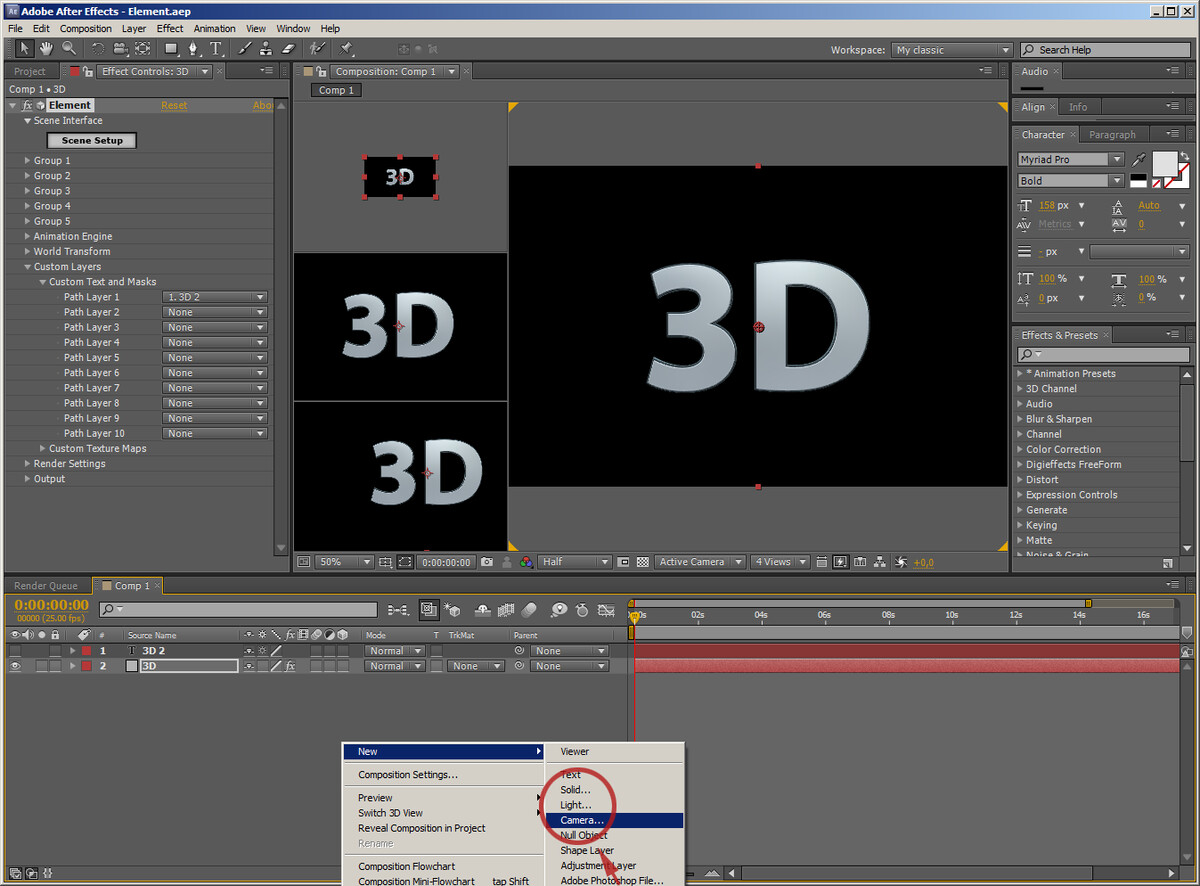Viewport: 1200px width, 886px height.
Task: Click the text fill color swatch
Action: [1164, 162]
